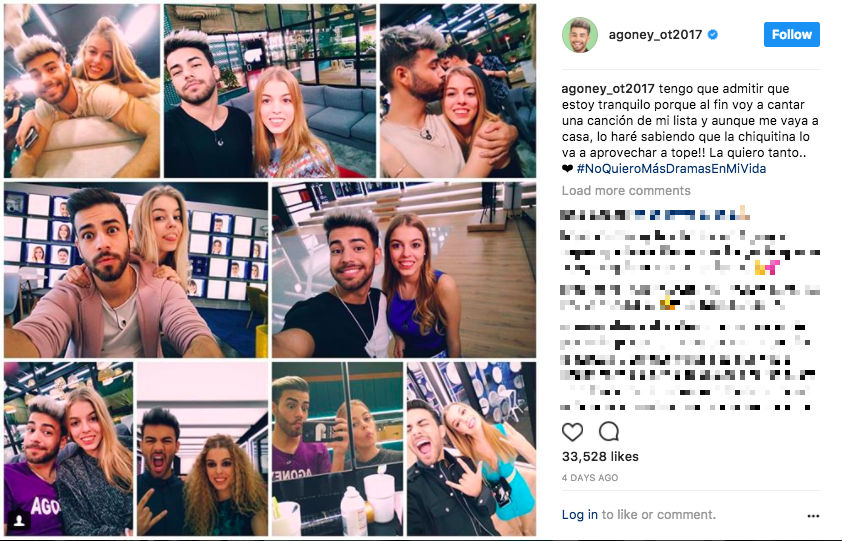Image resolution: width=842 pixels, height=541 pixels.
Task: Click the heart like icon
Action: pos(572,431)
